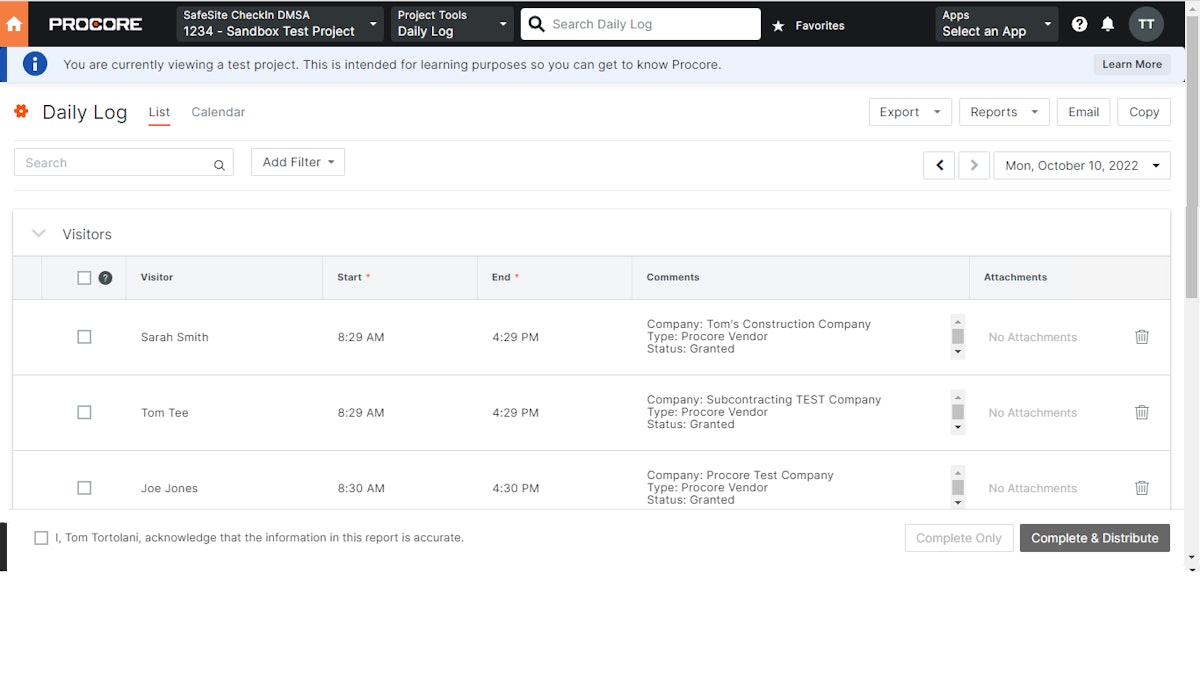Click Complete & Distribute
The height and width of the screenshot is (675, 1200).
(1094, 537)
